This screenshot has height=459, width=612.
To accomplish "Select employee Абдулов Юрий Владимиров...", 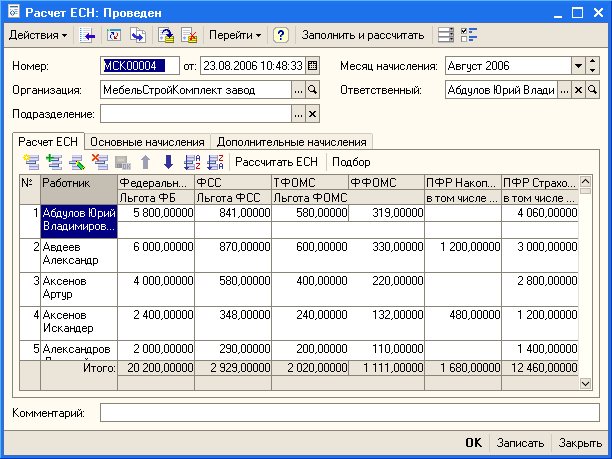I will (x=79, y=220).
